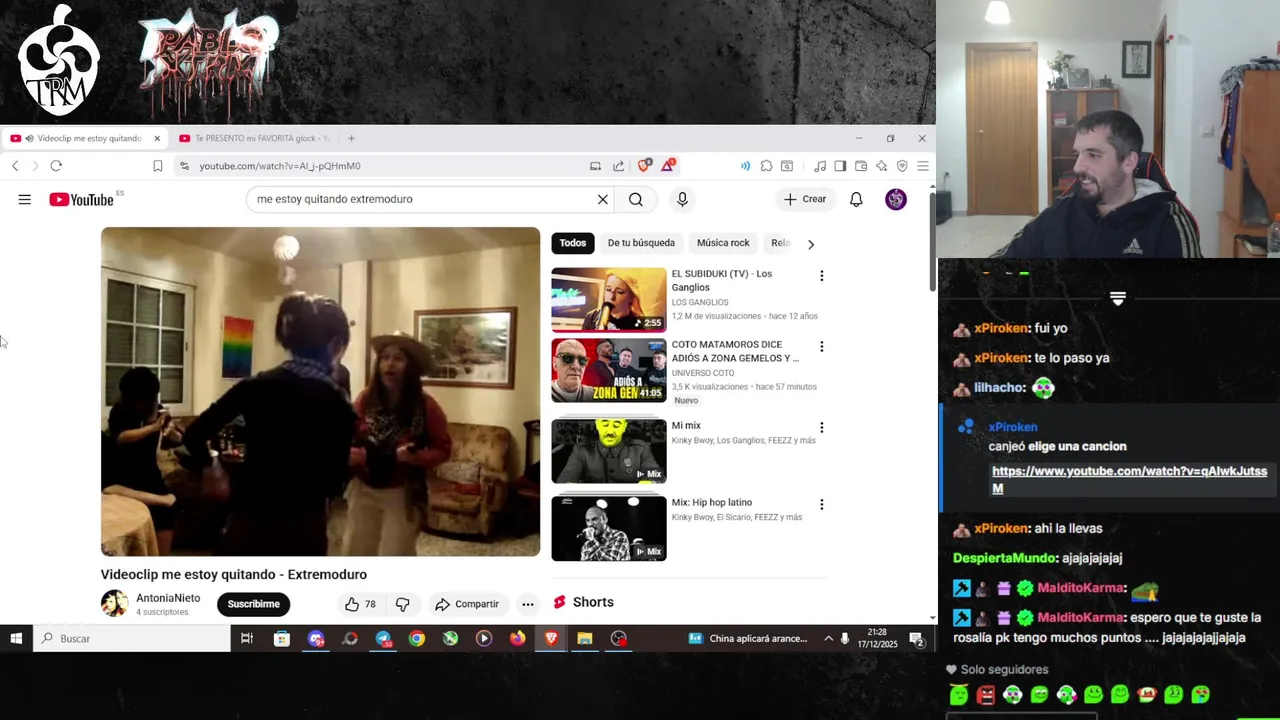
Task: Open the browser main menu
Action: pos(922,166)
